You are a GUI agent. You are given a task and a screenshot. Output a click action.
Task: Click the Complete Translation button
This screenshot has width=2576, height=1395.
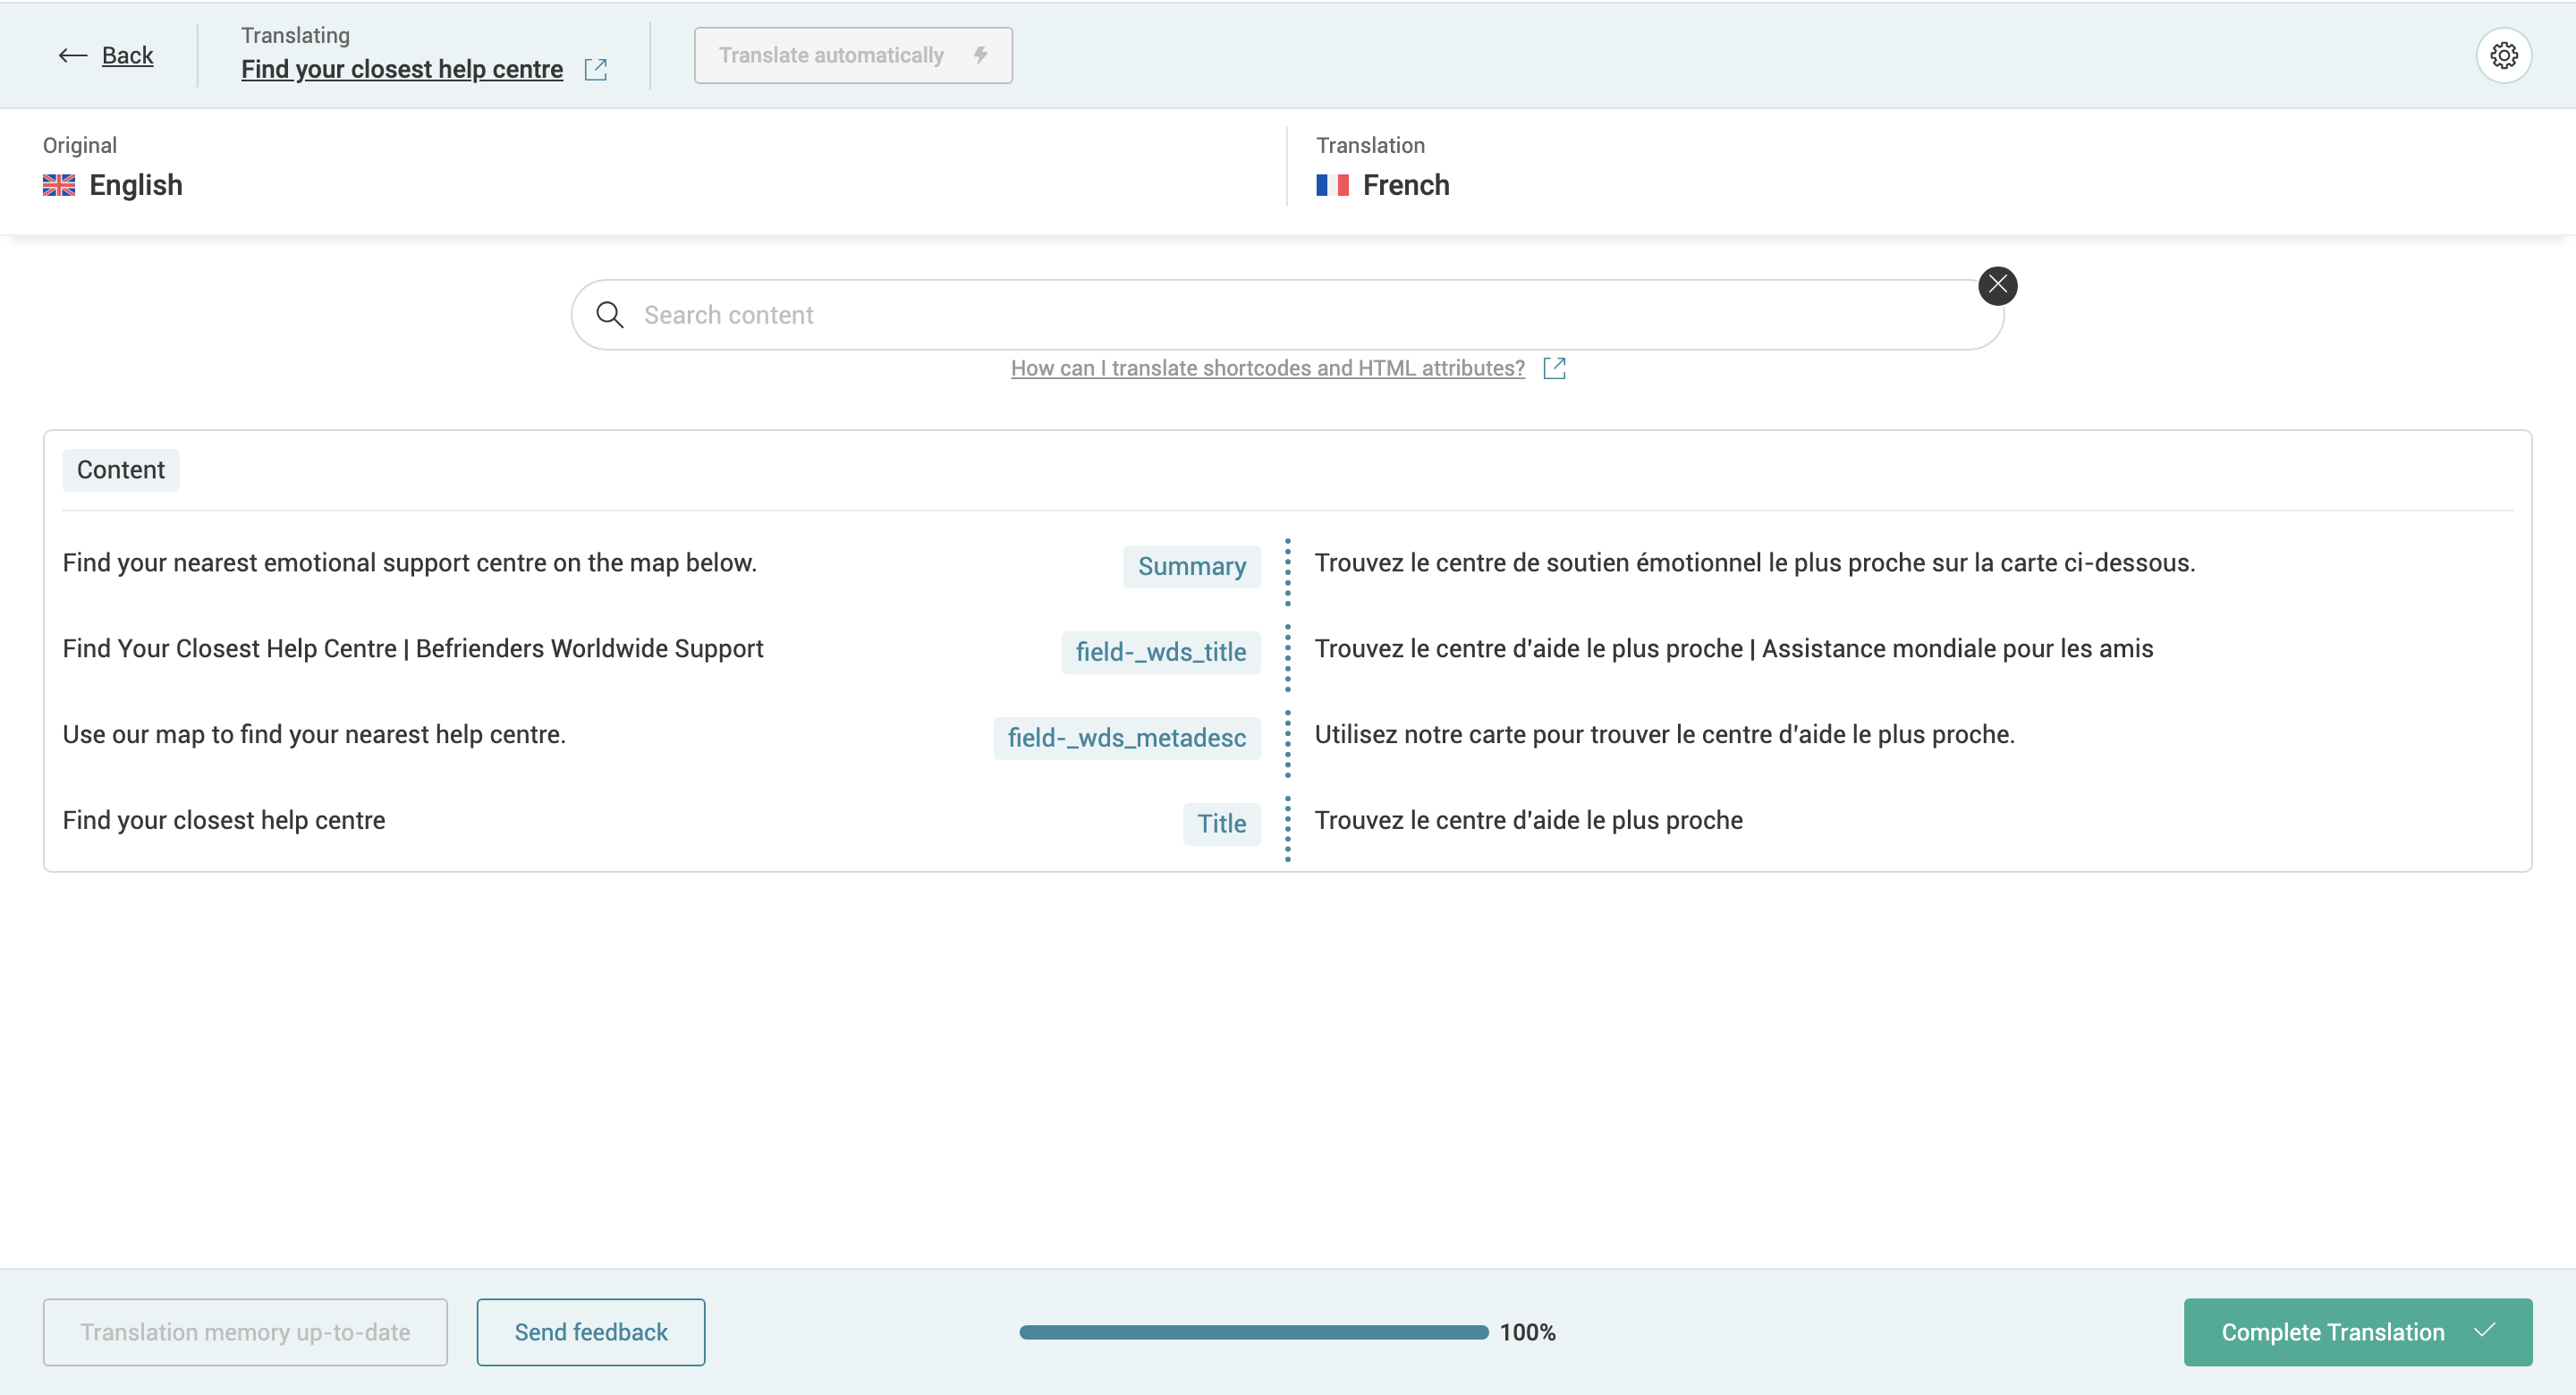click(2357, 1333)
